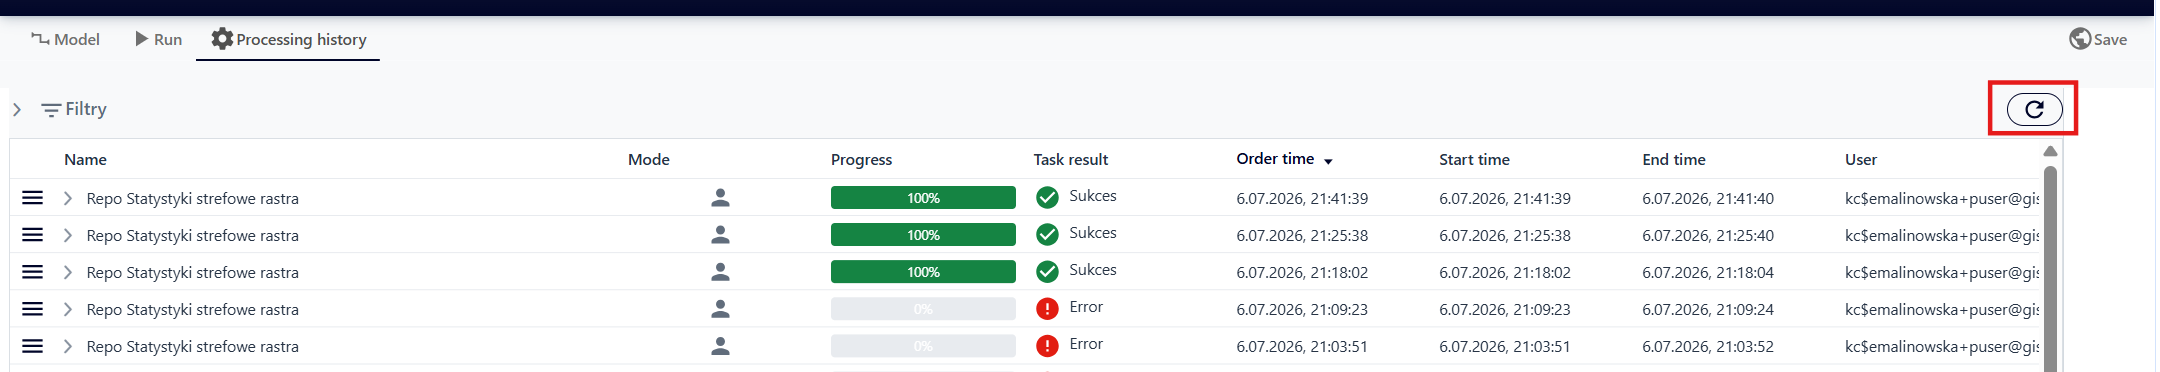Expand the task row ordered 21:09:23
This screenshot has height=372, width=2160.
(x=68, y=309)
